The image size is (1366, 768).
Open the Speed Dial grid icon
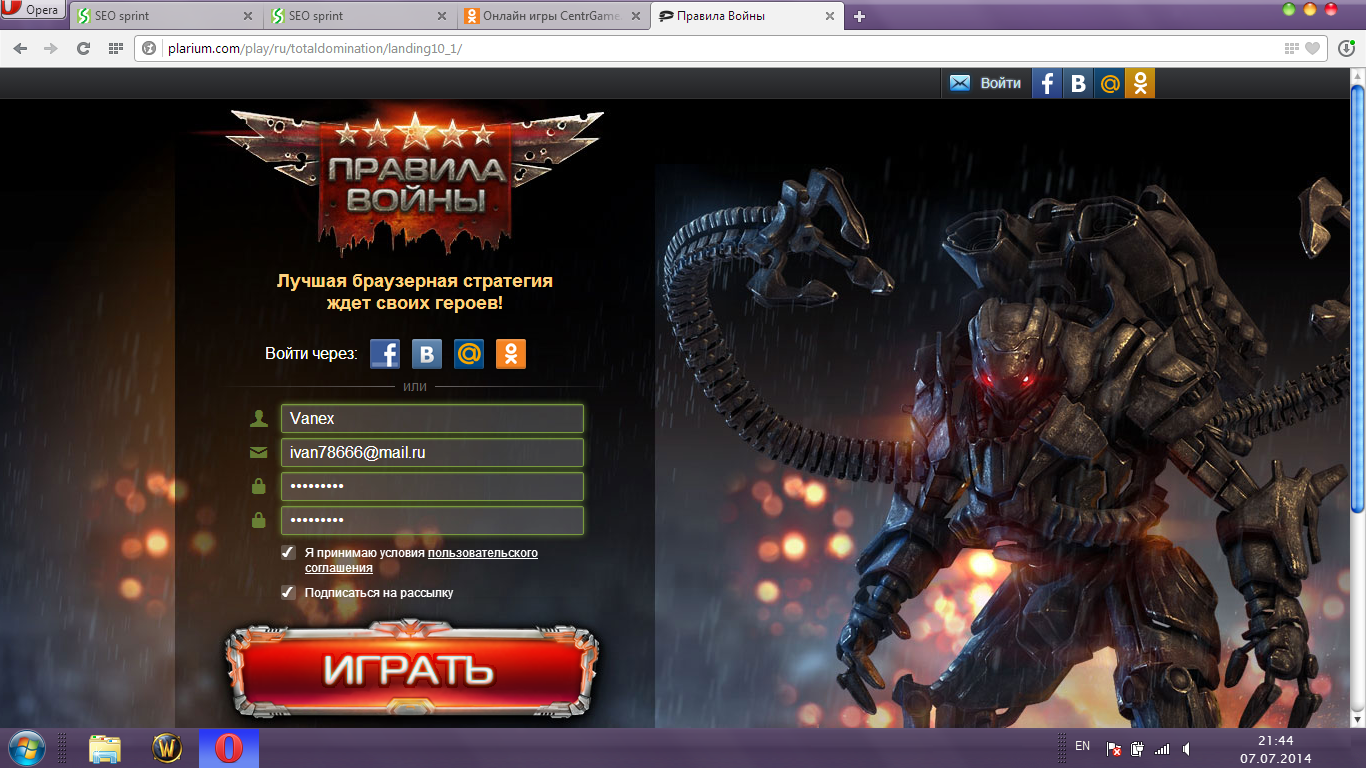[115, 48]
